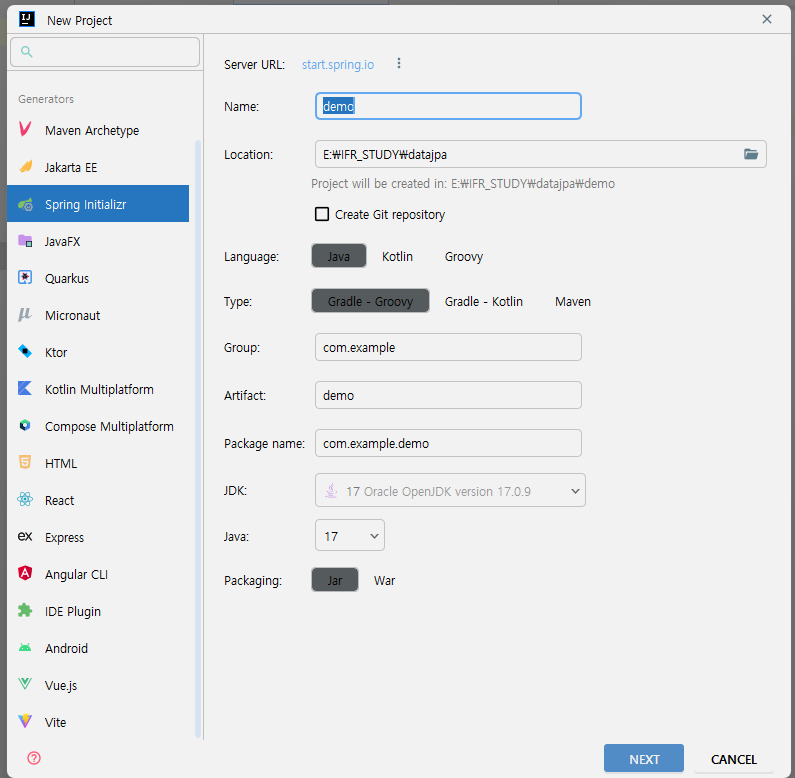Select the Ktor generator entry
This screenshot has width=795, height=778.
tap(98, 352)
